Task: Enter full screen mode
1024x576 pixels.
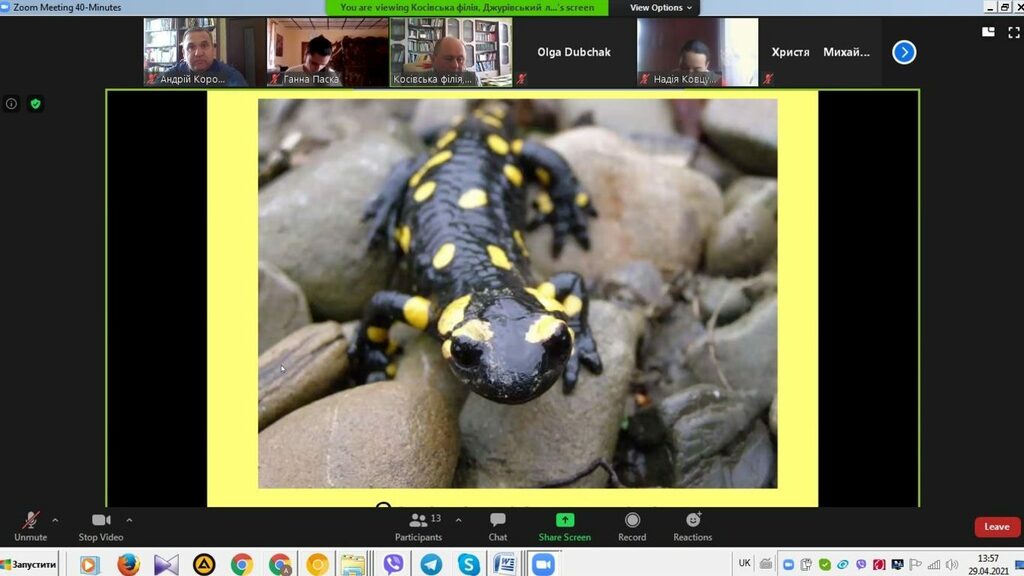Action: pos(1014,32)
